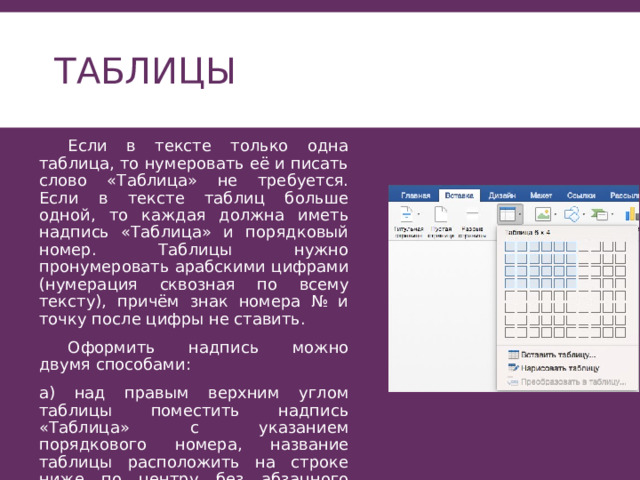Select the Вставка ribbon tab
This screenshot has height=480, width=640.
point(459,196)
